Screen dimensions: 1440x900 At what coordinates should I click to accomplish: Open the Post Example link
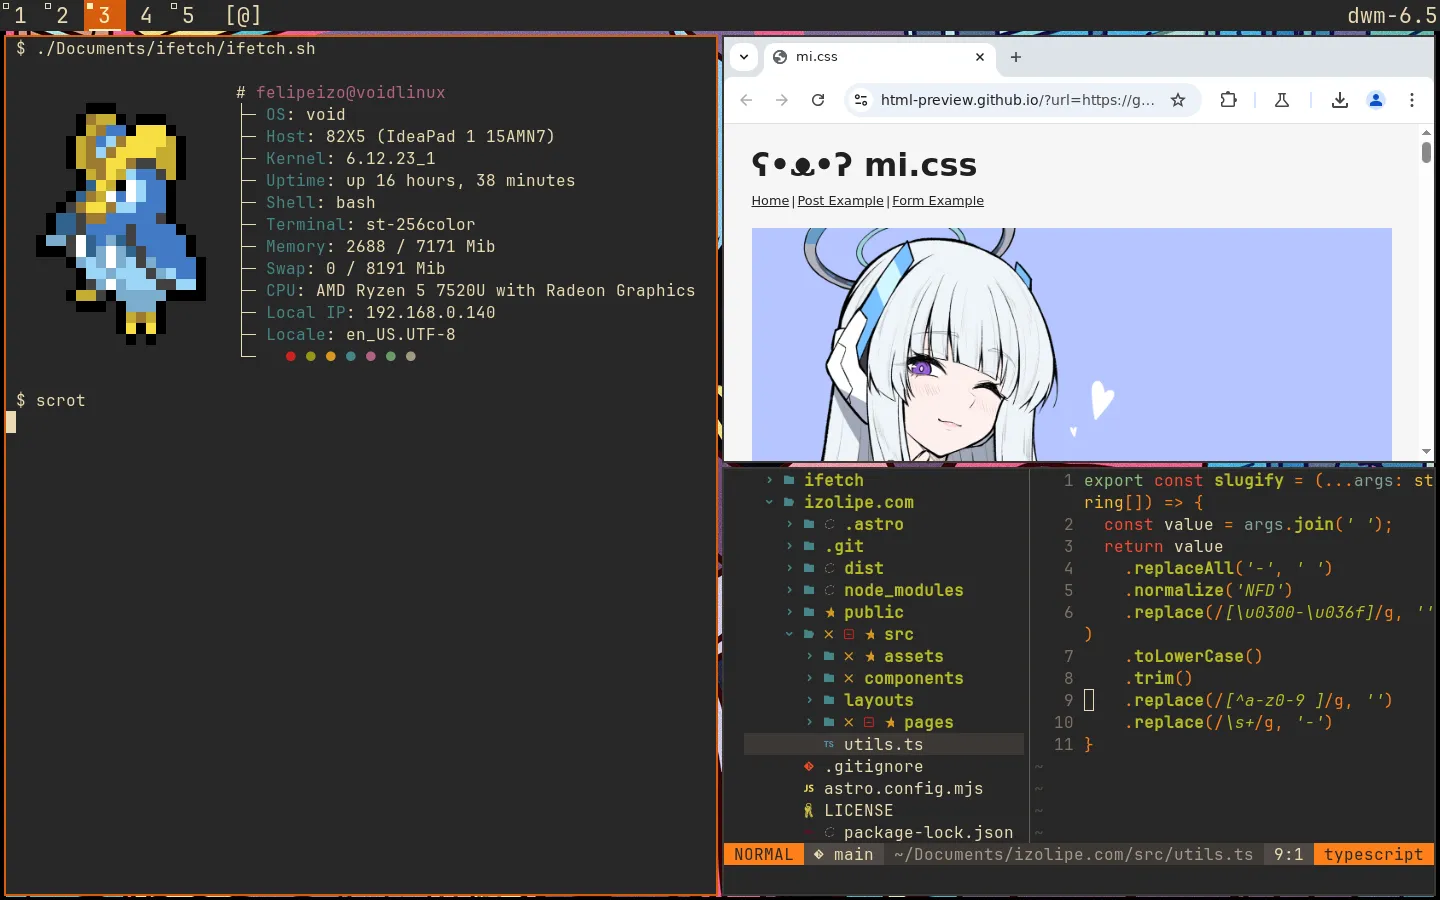(840, 201)
